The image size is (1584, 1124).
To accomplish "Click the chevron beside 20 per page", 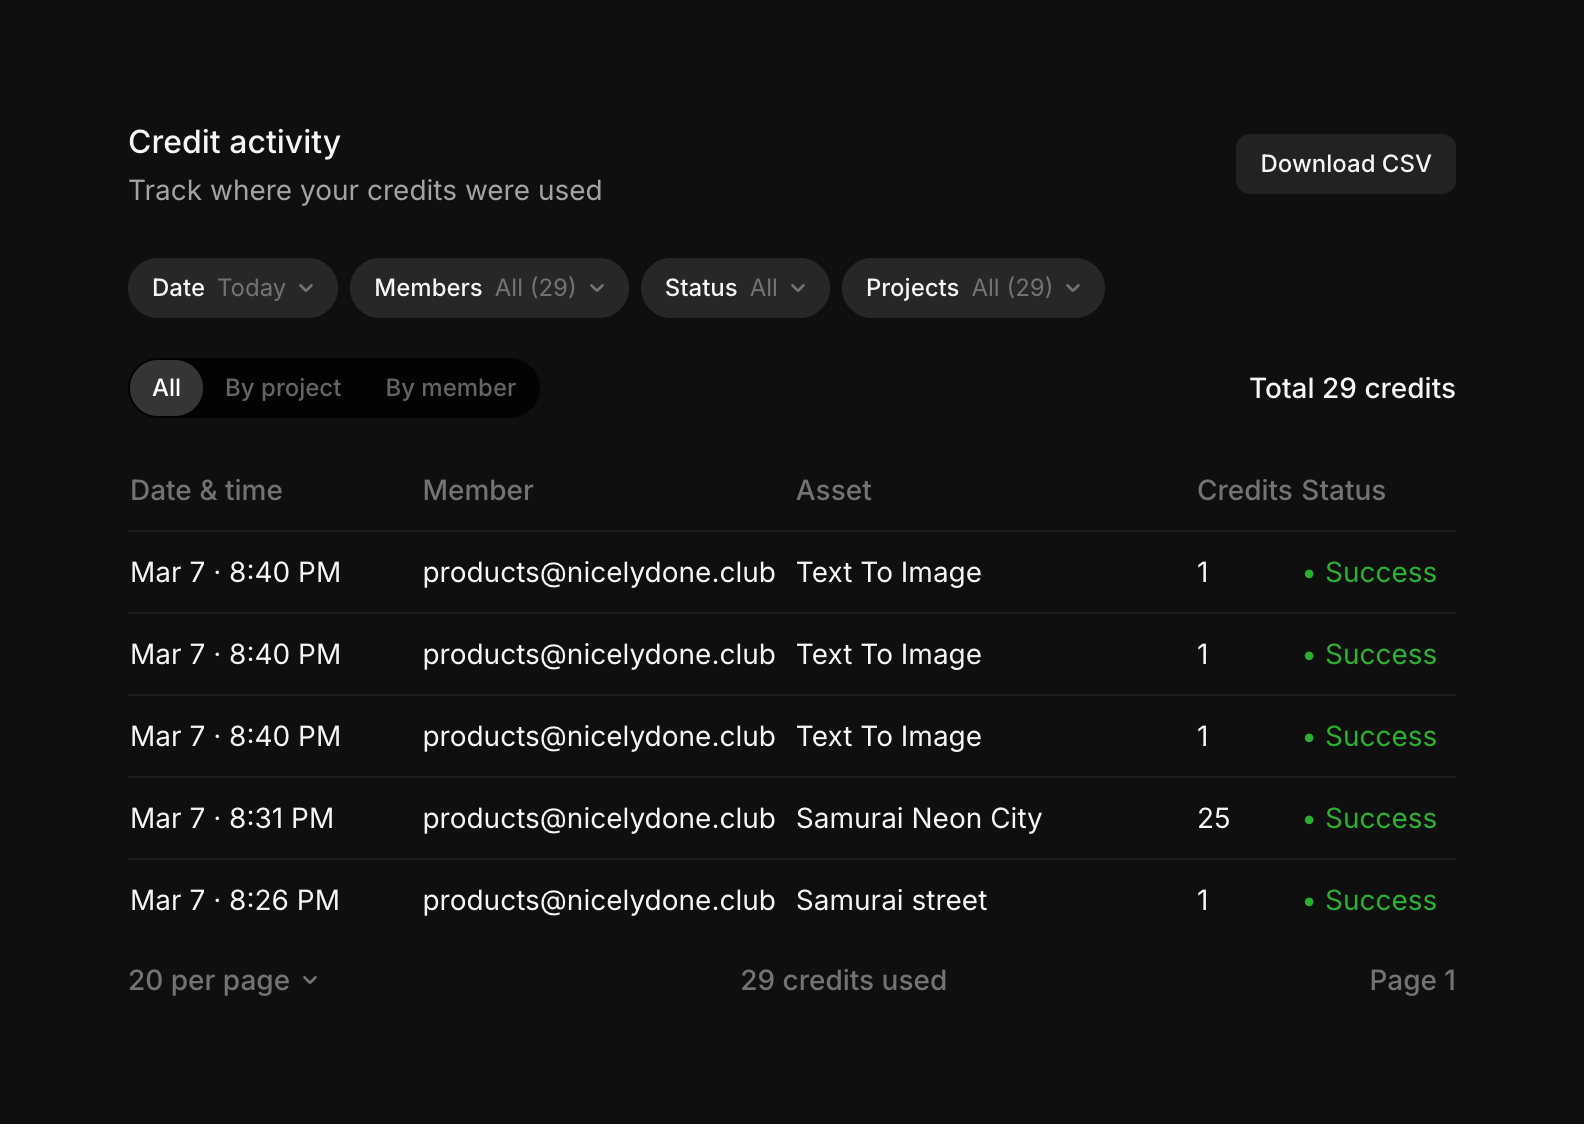I will point(310,980).
